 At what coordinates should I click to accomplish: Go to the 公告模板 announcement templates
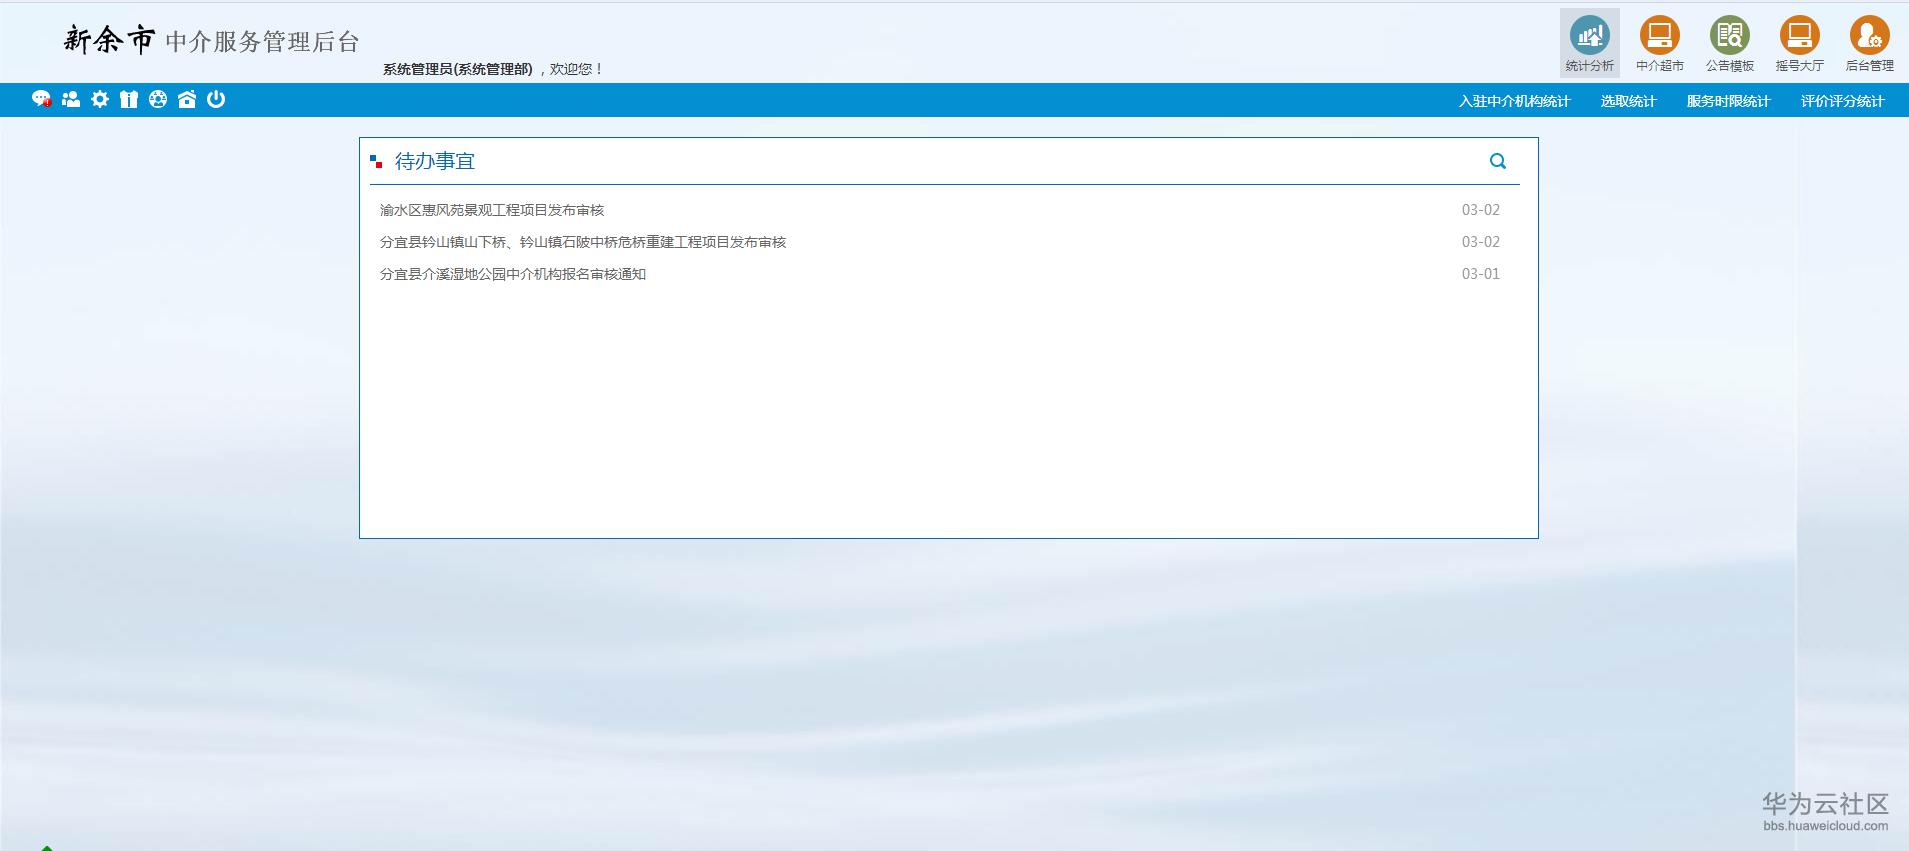pyautogui.click(x=1729, y=43)
